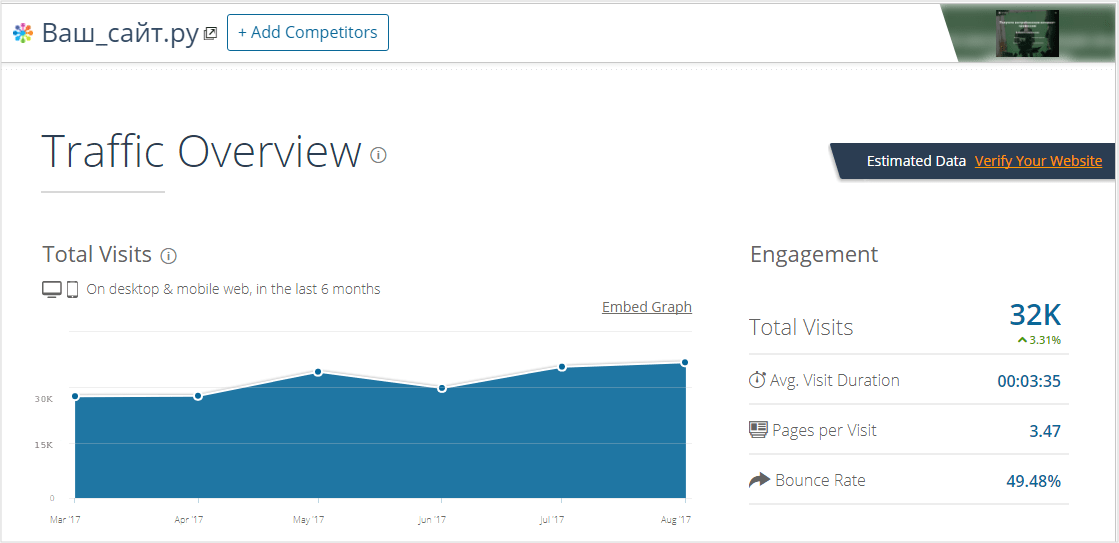Select the Mar '17 data point on graph
The height and width of the screenshot is (543, 1119).
tap(75, 396)
